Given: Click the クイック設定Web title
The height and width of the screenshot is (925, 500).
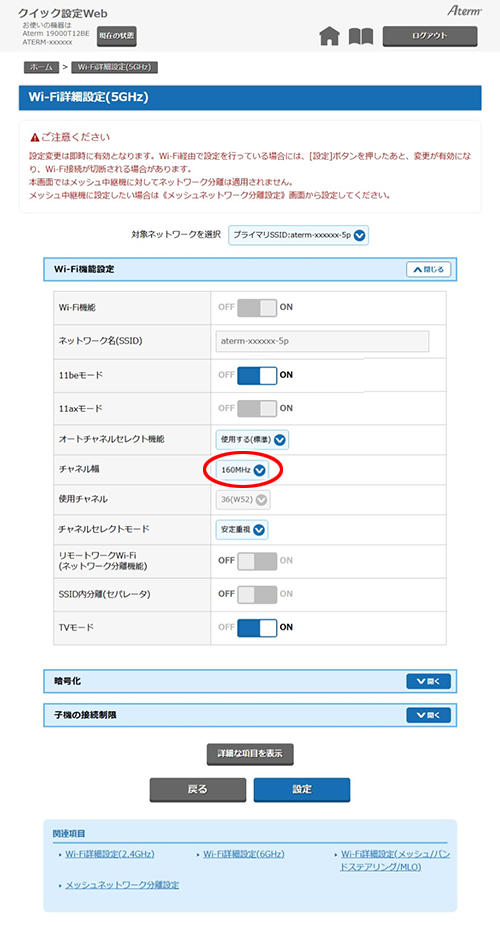Looking at the screenshot, I should coord(63,14).
